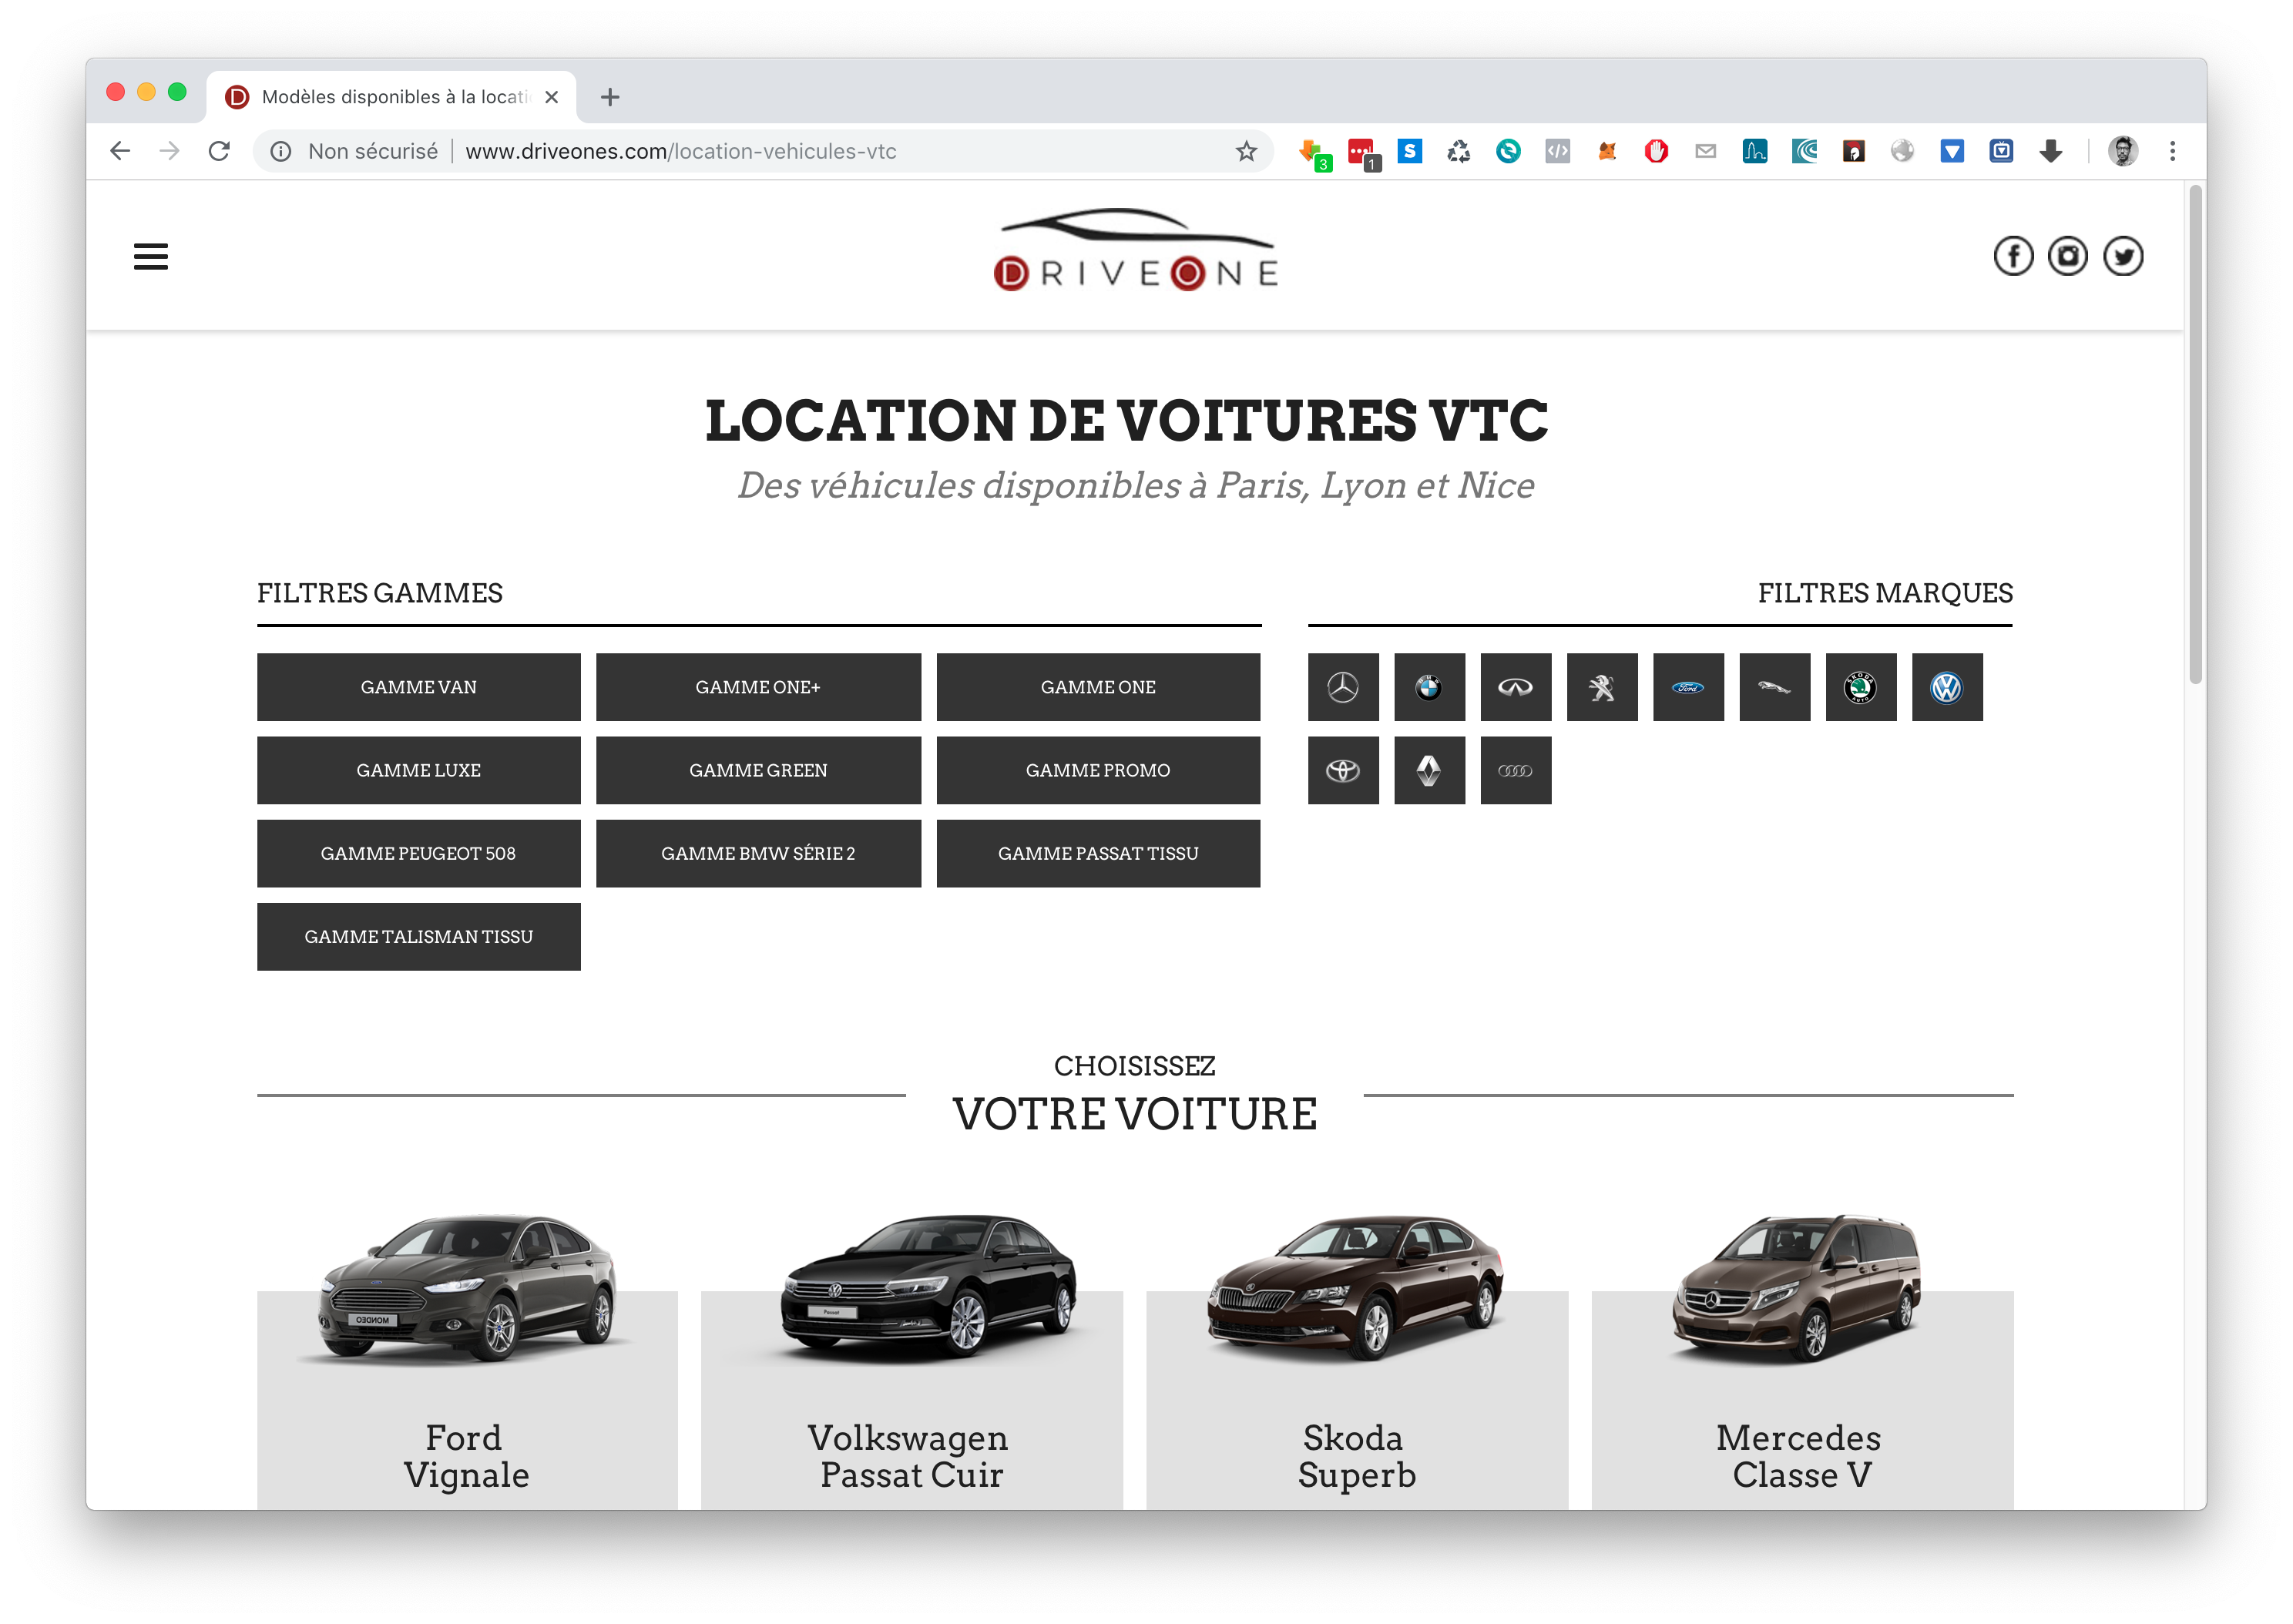Filter by Gamme Green
The image size is (2293, 1624).
(758, 770)
